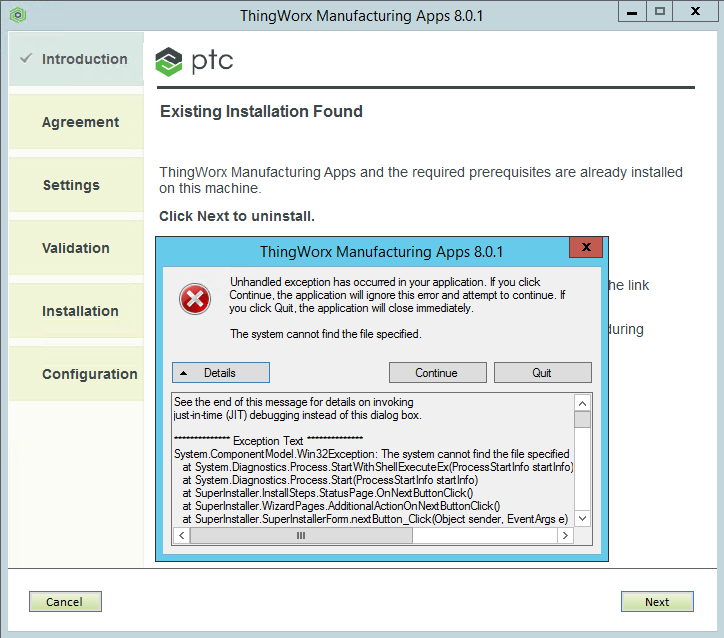Click the StatusPage.OnNextButtonClick stack line
The width and height of the screenshot is (724, 638).
328,493
